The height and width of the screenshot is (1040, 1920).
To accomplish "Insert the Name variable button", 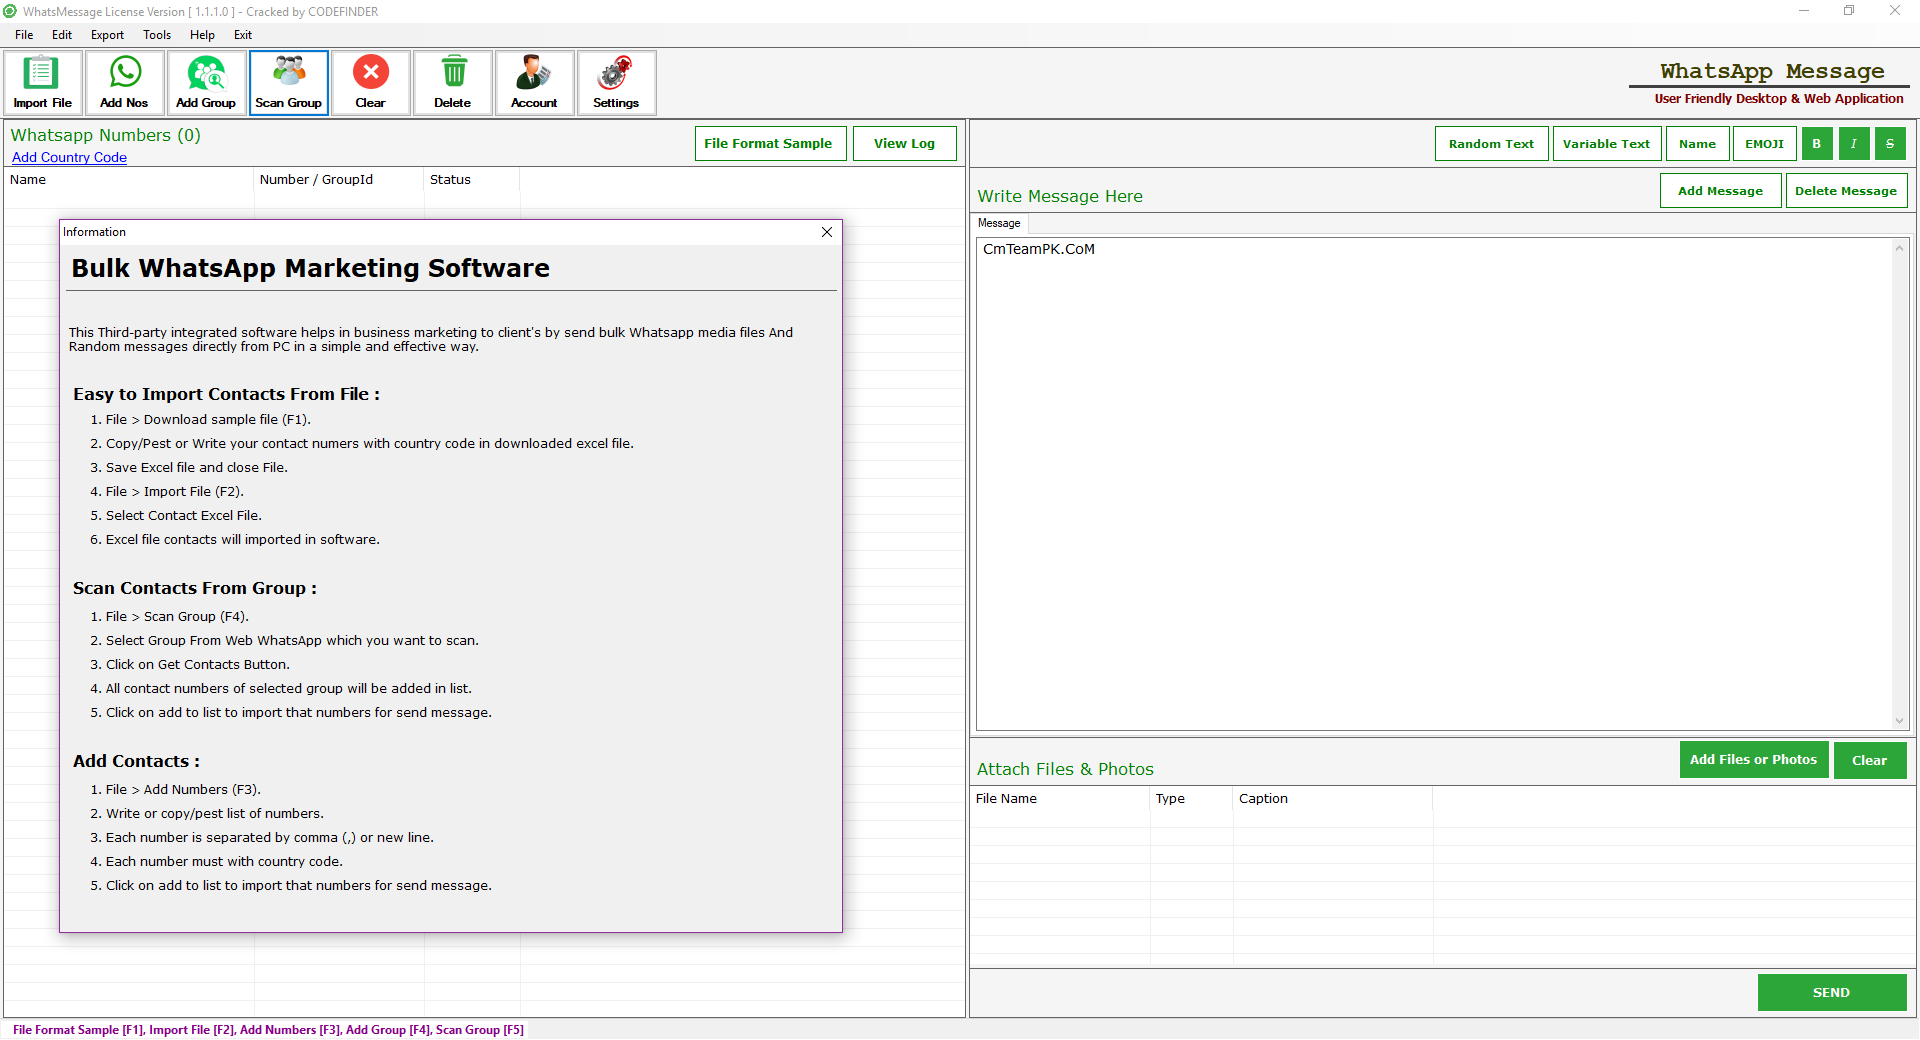I will [1697, 144].
